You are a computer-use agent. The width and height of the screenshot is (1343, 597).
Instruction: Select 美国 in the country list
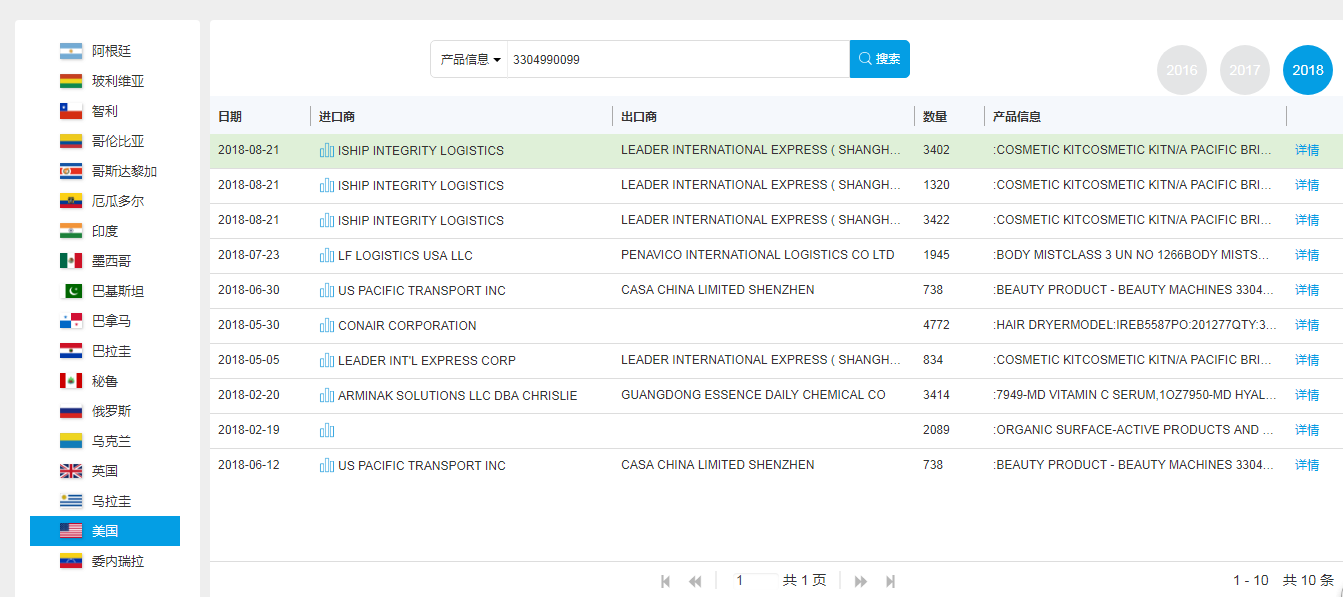(x=105, y=531)
